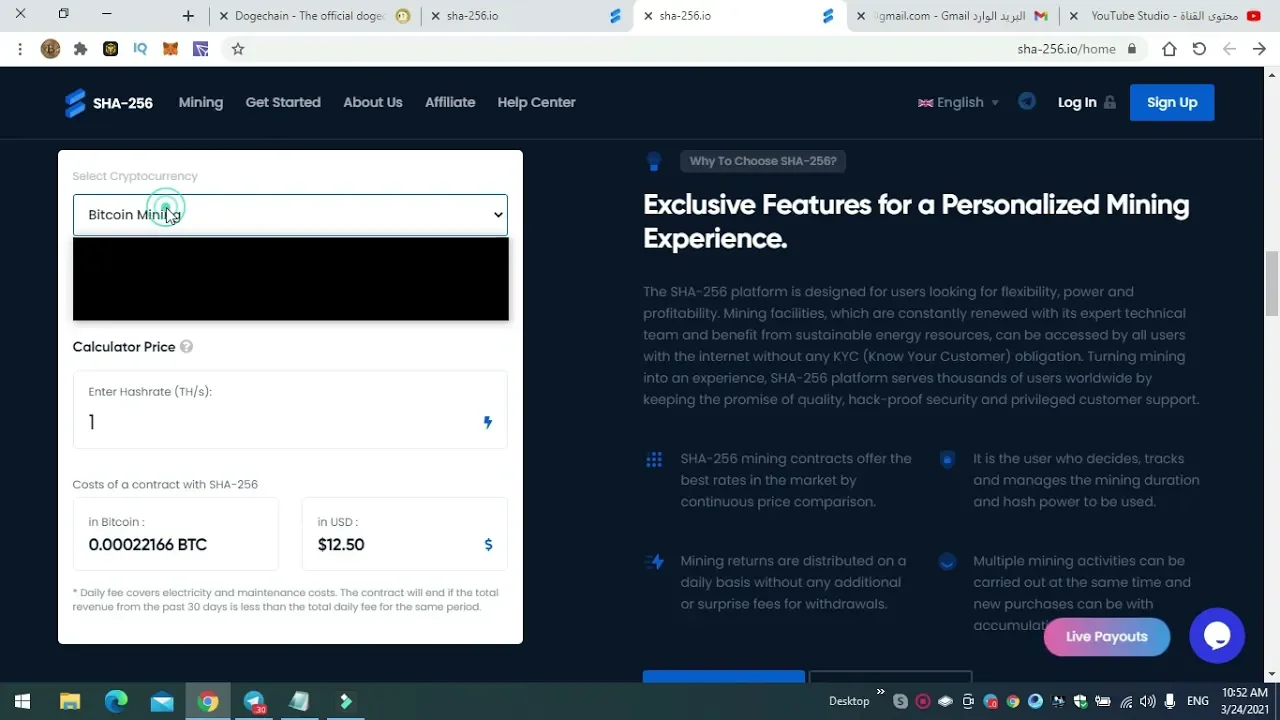Screen dimensions: 1280x720
Task: Close the YouTube Studio tab
Action: coord(1074,16)
